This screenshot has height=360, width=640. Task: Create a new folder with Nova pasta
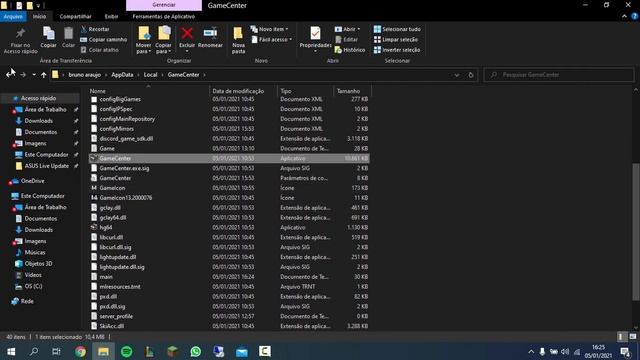(x=238, y=40)
